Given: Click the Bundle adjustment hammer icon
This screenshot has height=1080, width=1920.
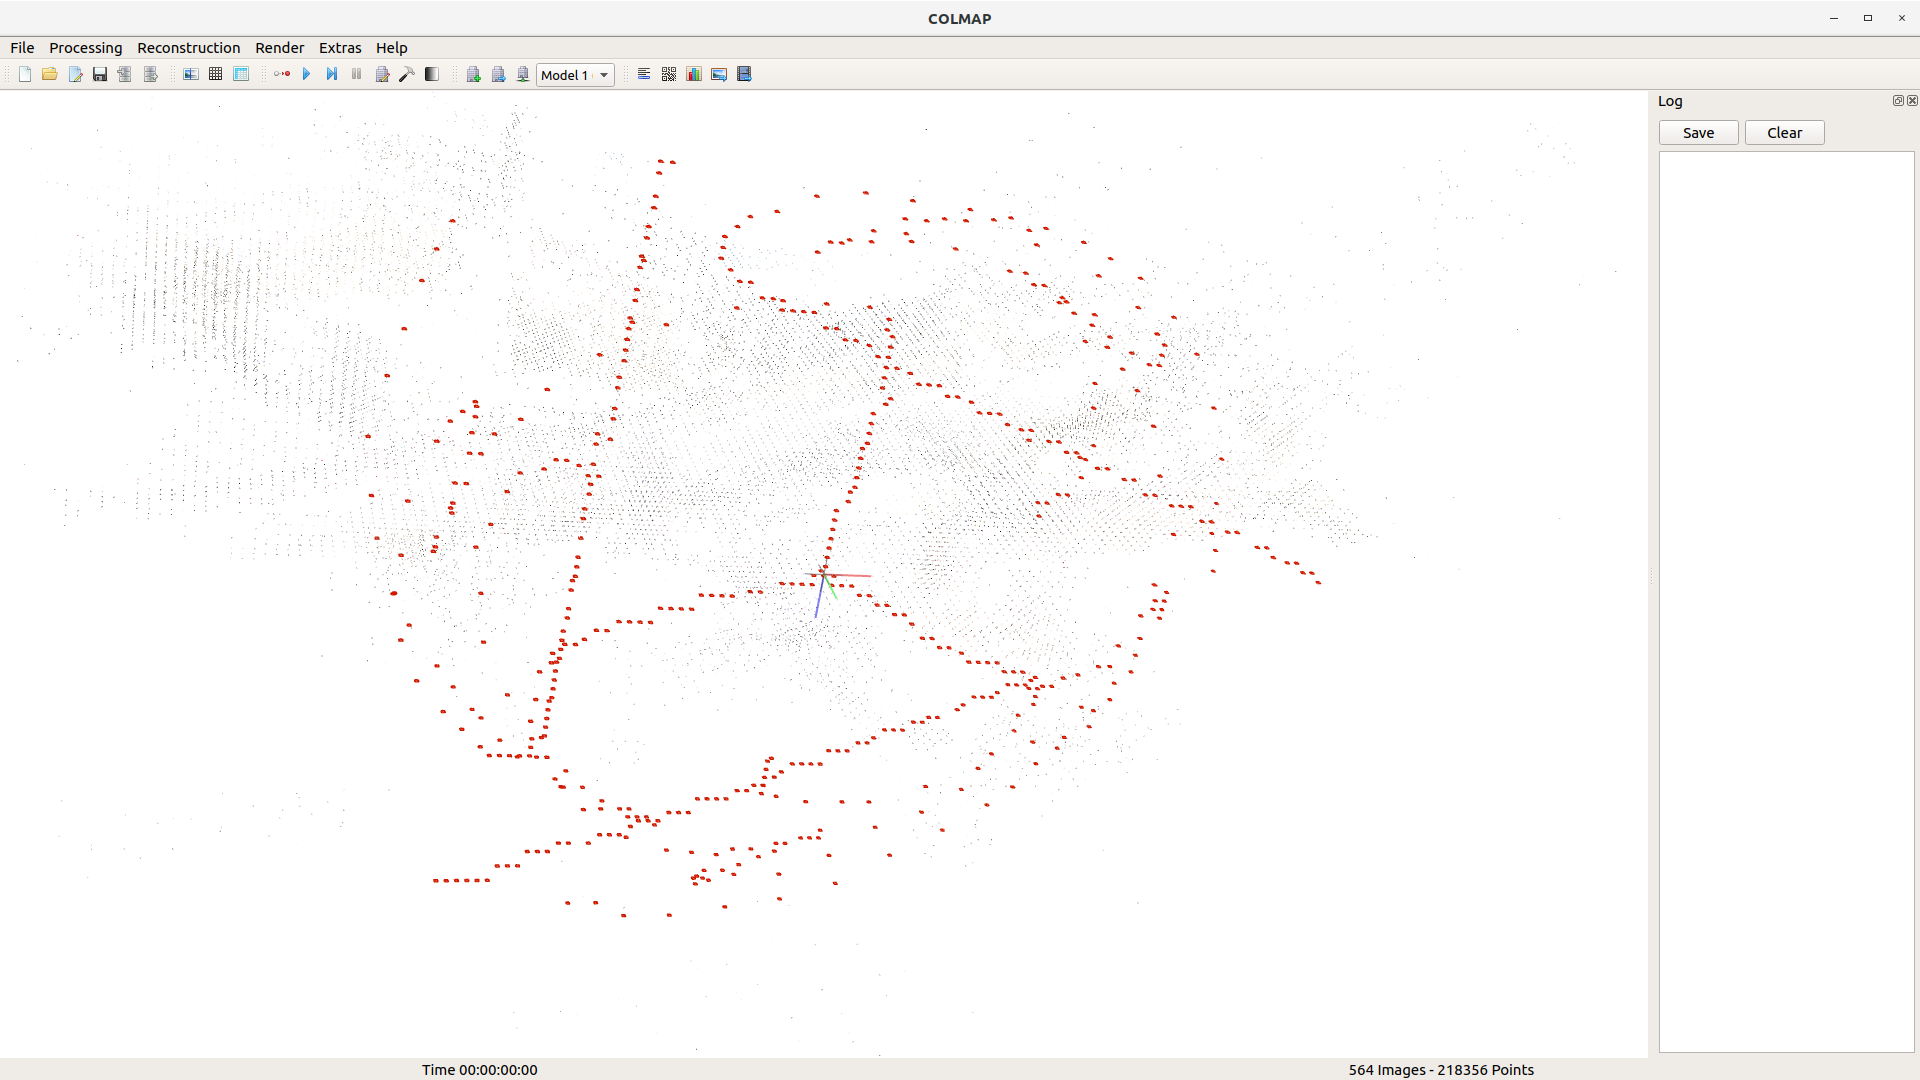Looking at the screenshot, I should (407, 74).
